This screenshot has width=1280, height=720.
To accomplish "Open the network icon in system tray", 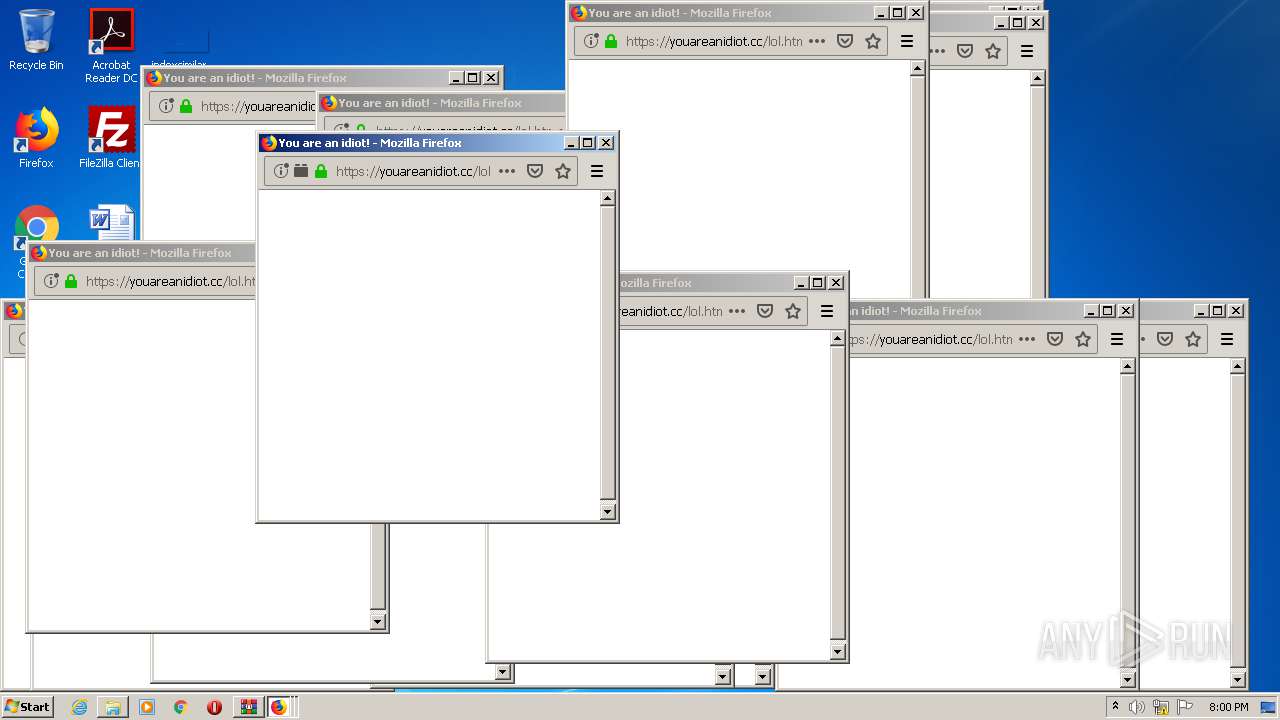I will click(1162, 707).
